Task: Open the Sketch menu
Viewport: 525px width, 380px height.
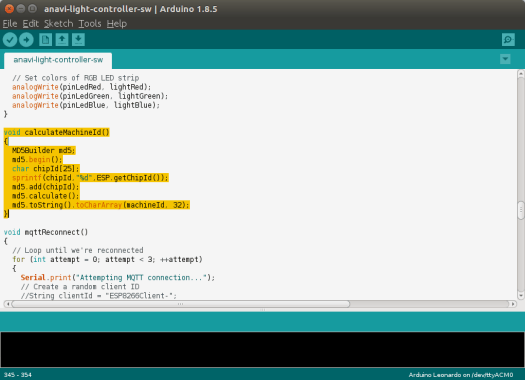Action: (x=59, y=24)
